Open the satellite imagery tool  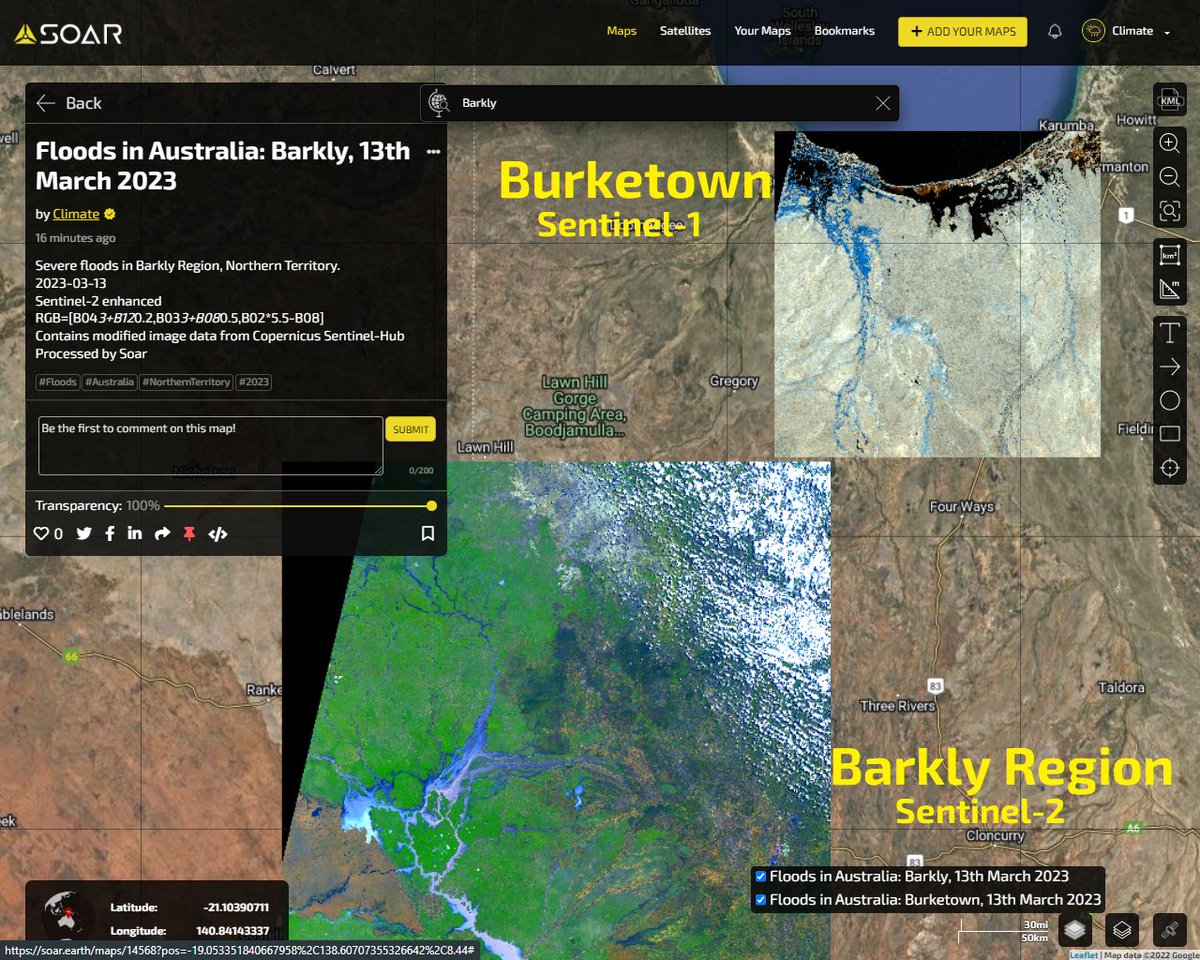pos(1169,929)
